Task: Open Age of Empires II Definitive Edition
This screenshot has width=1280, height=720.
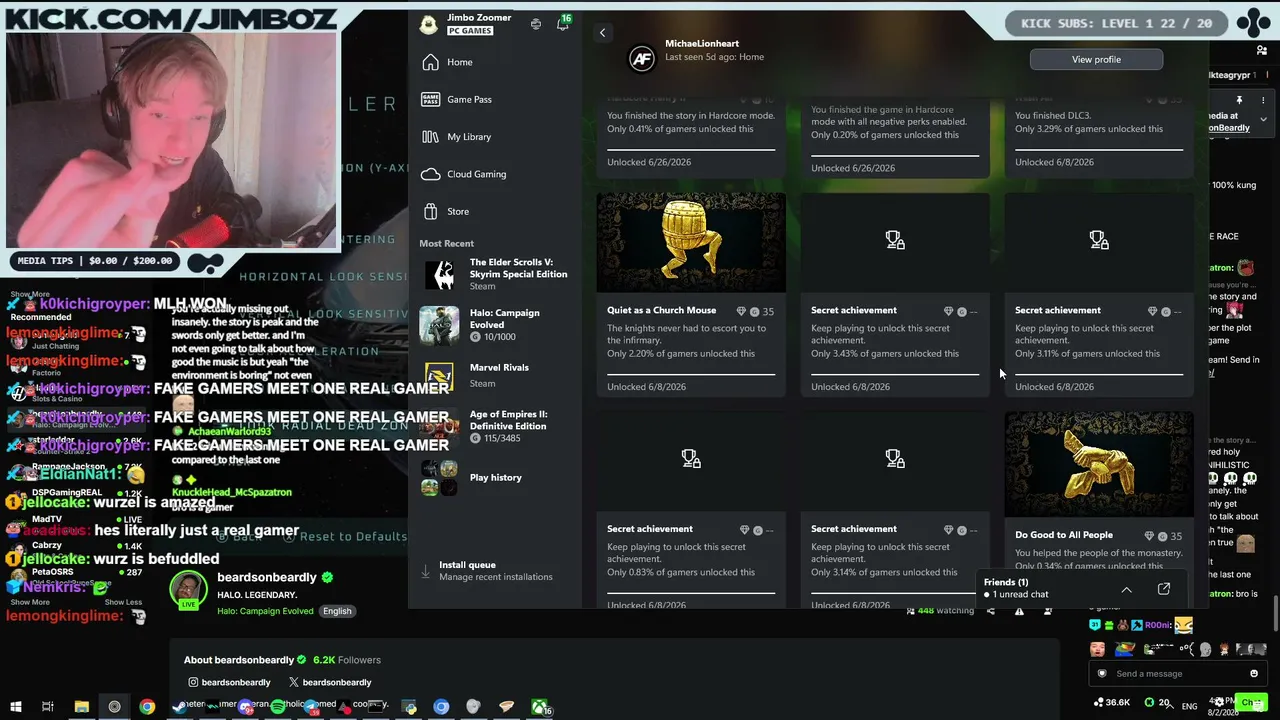Action: click(x=495, y=425)
